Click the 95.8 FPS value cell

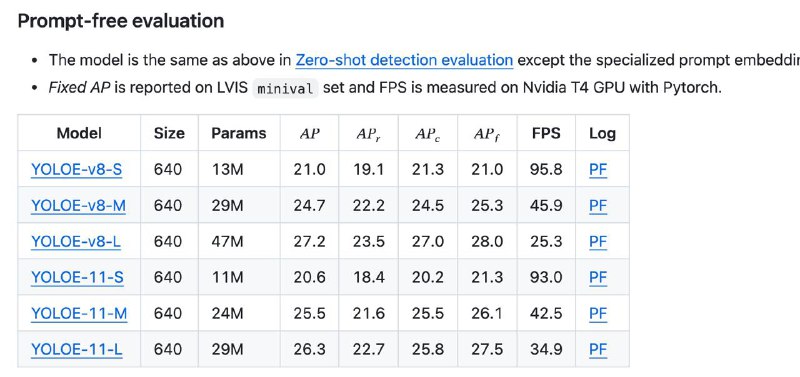tap(546, 169)
